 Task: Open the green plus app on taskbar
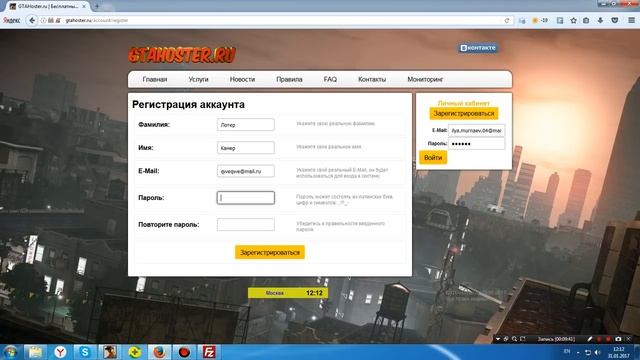pos(134,352)
